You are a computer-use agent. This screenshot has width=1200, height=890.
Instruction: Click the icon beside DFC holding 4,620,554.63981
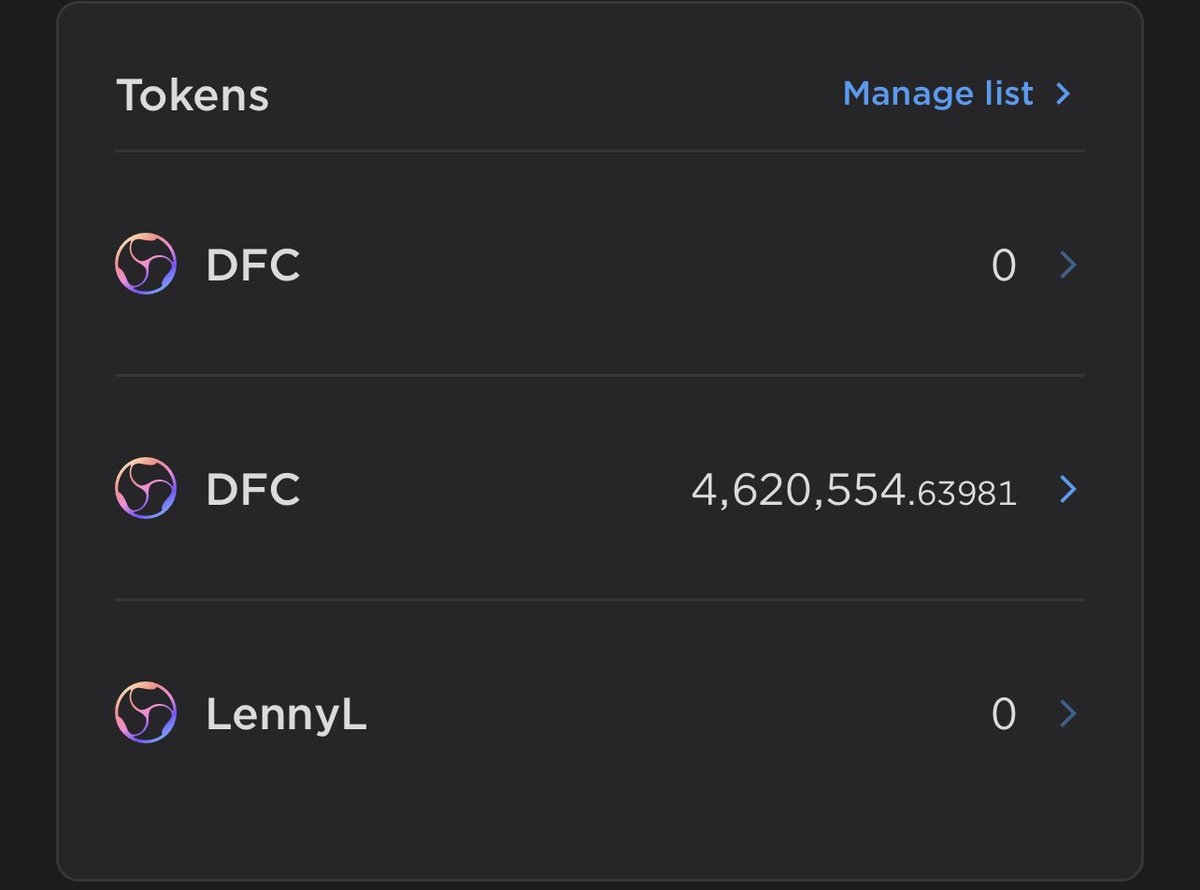(146, 488)
